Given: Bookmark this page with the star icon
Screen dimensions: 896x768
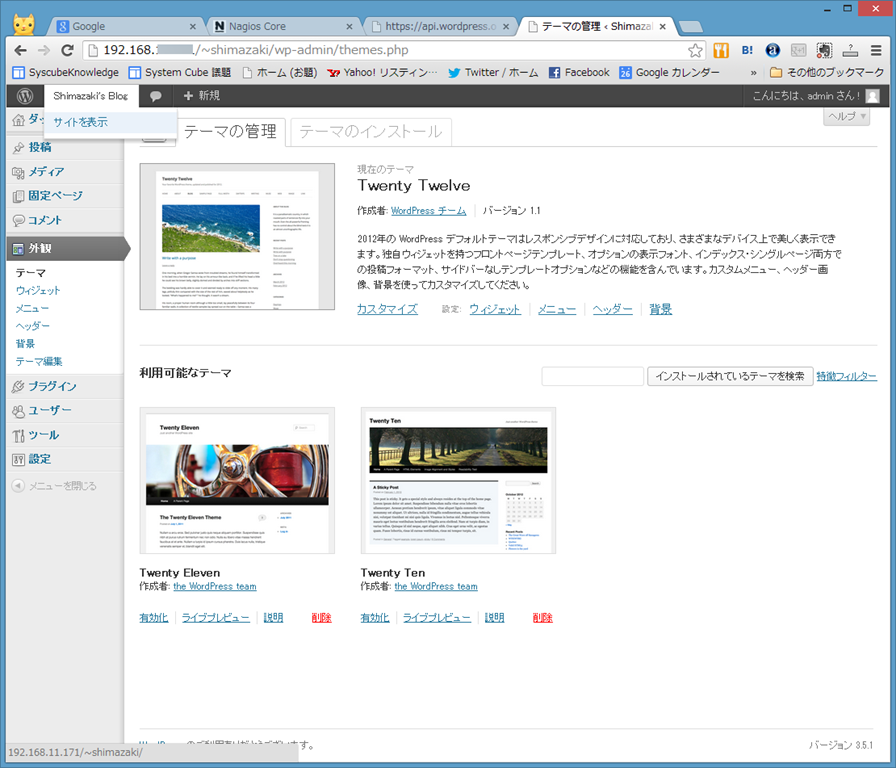Looking at the screenshot, I should click(x=695, y=50).
